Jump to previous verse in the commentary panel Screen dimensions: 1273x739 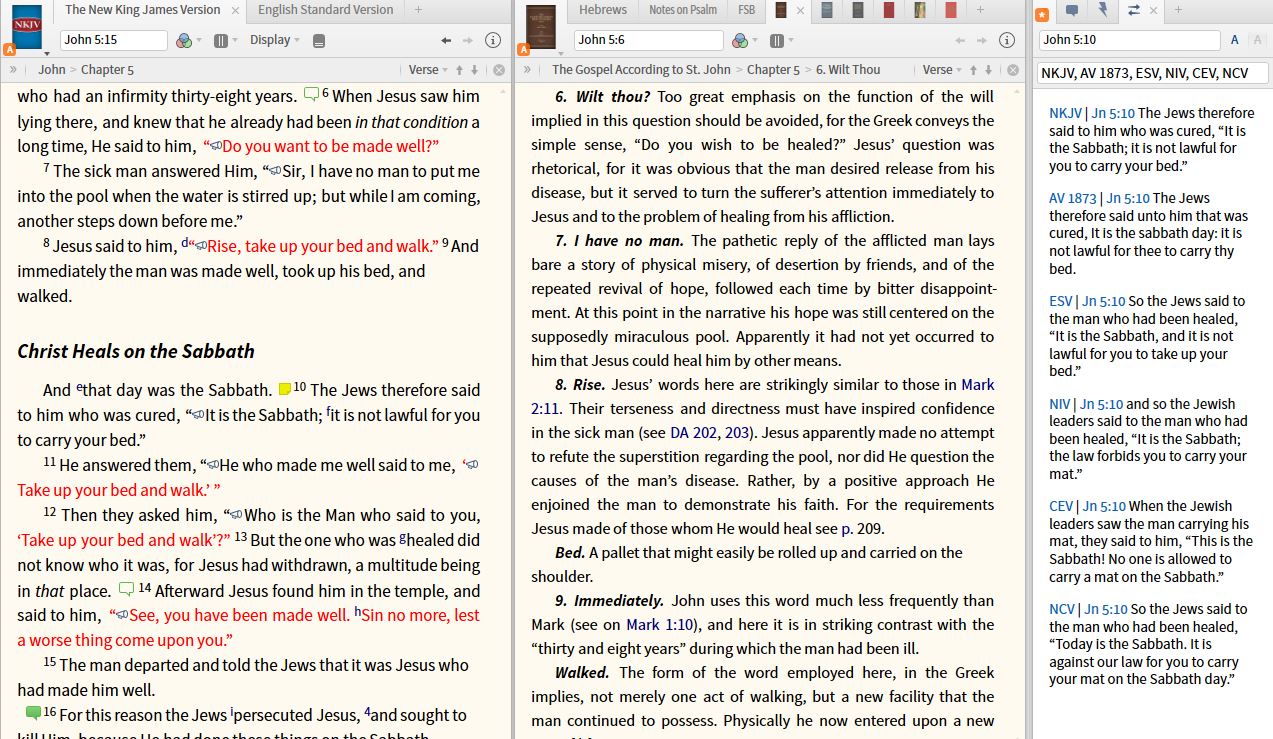pos(974,69)
